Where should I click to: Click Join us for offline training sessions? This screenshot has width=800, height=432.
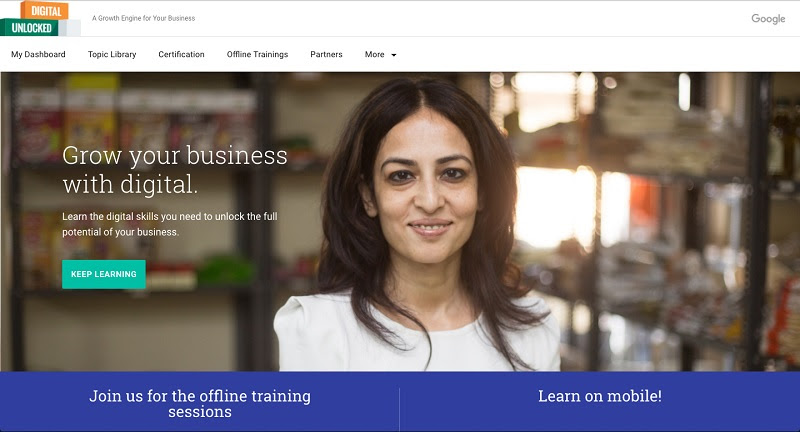(x=199, y=403)
